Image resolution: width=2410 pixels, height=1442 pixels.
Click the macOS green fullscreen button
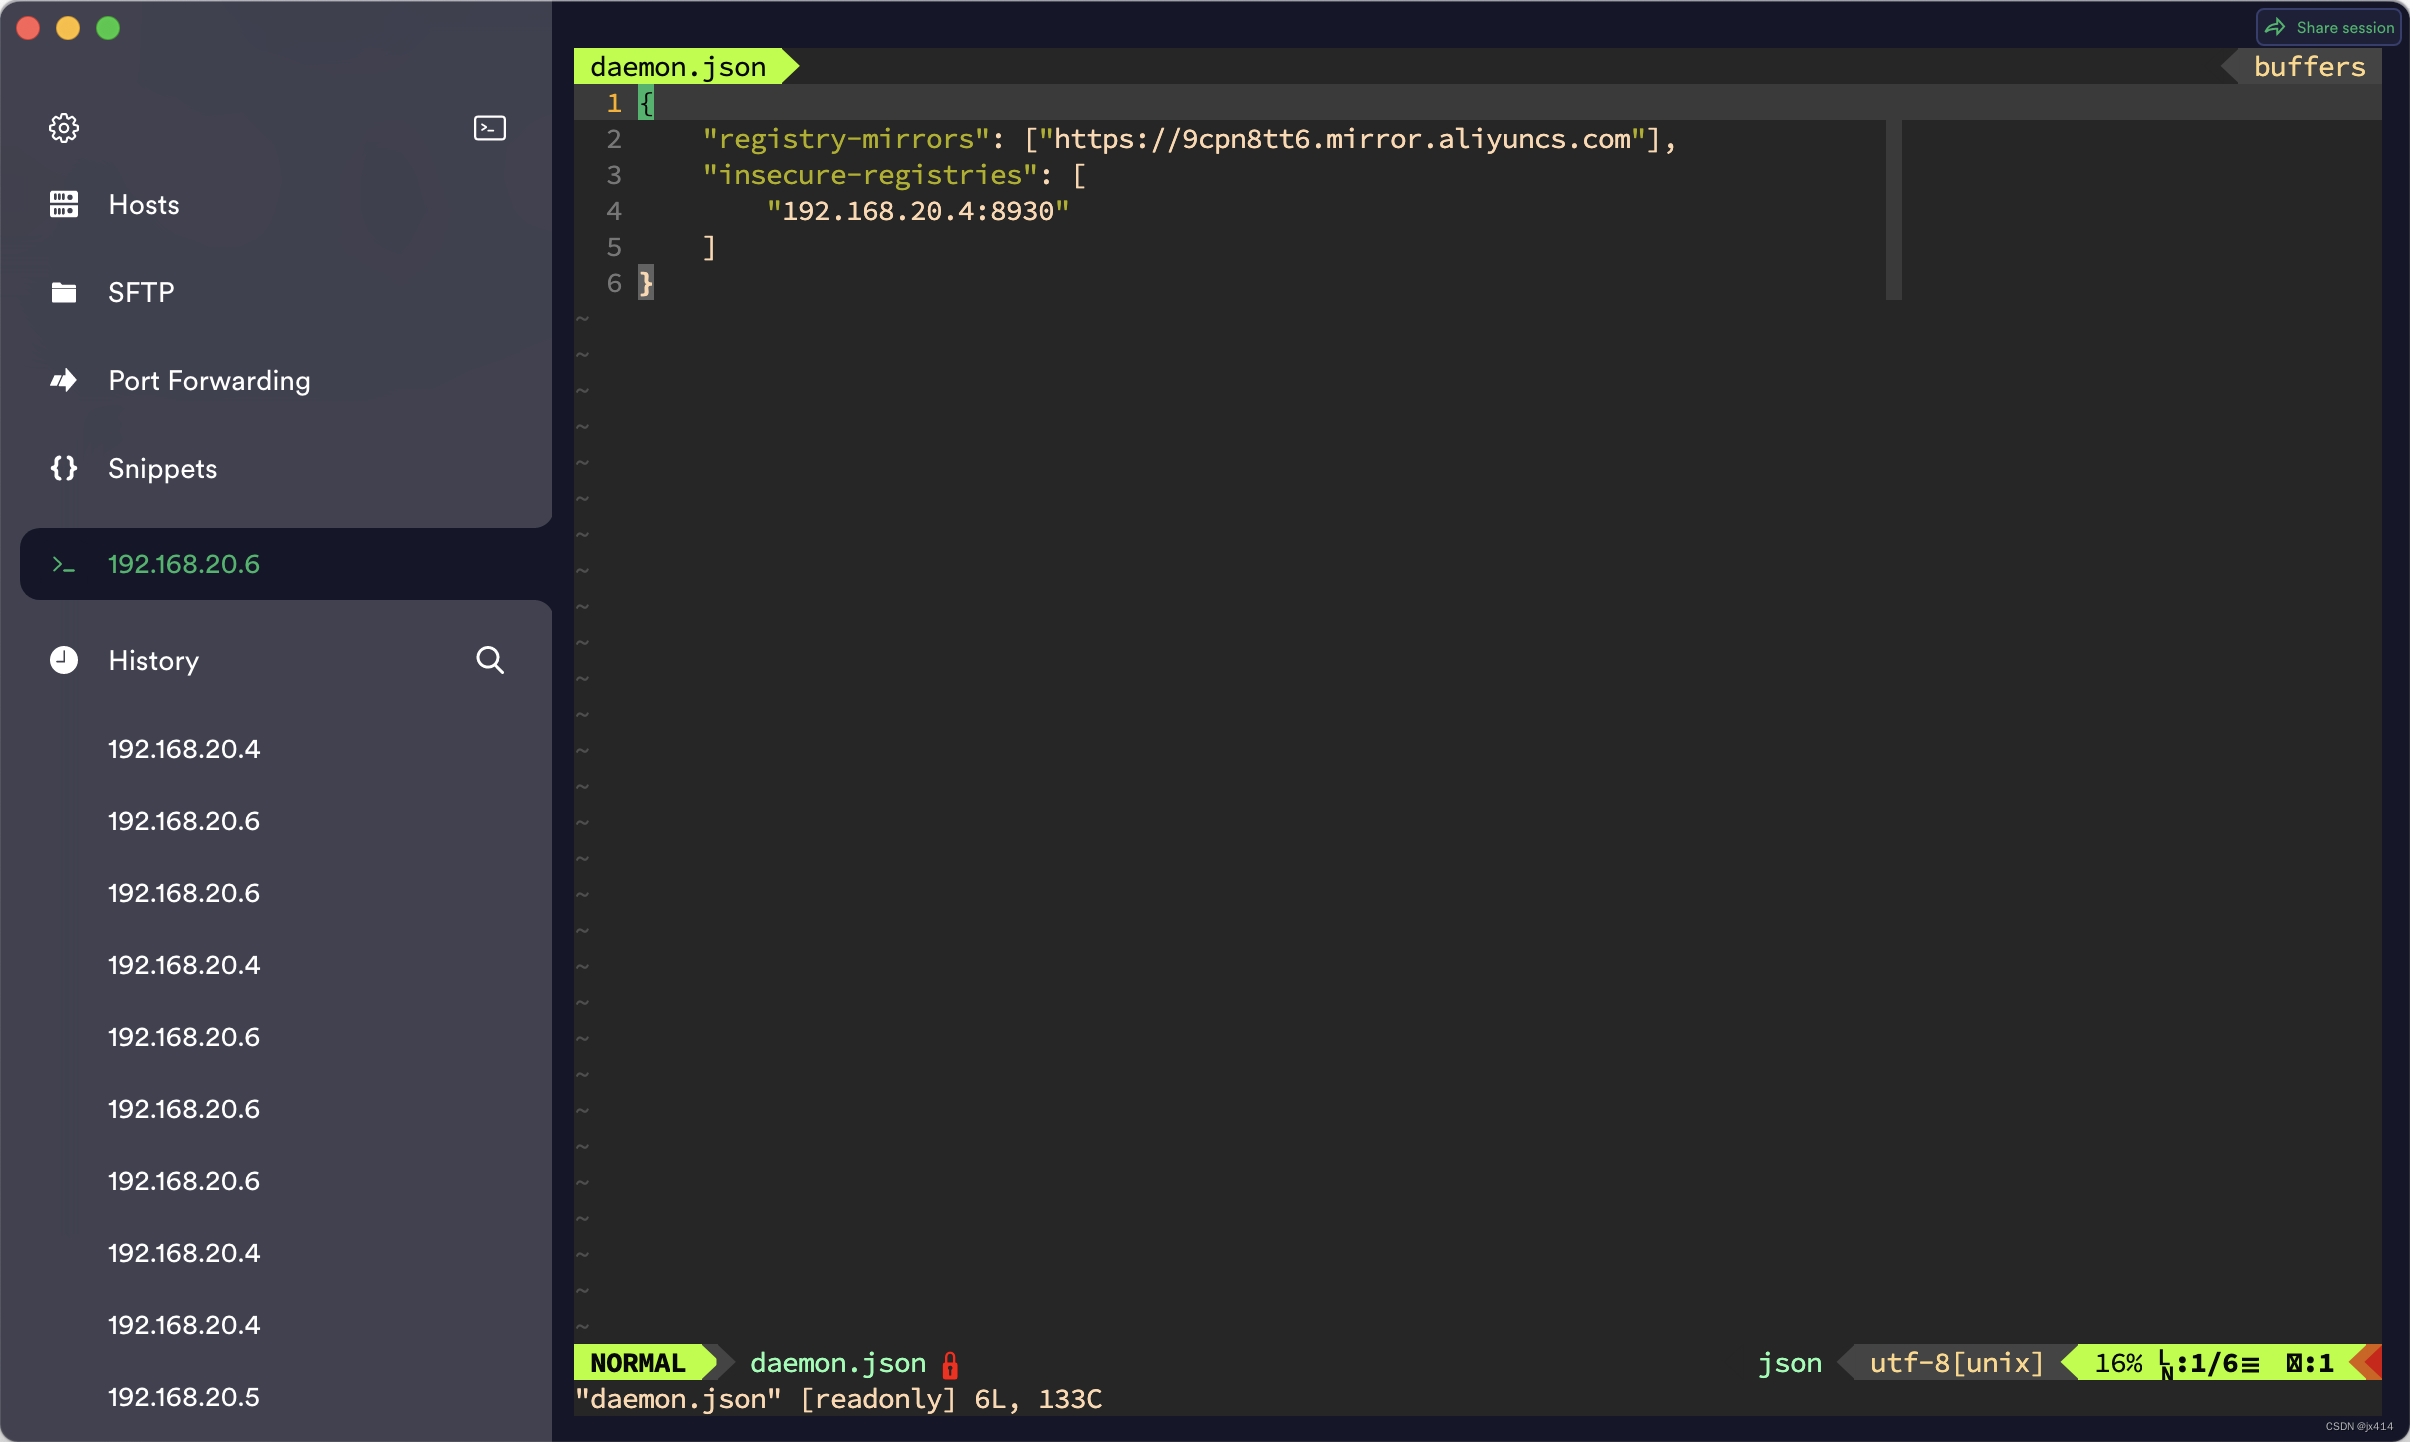pyautogui.click(x=108, y=28)
